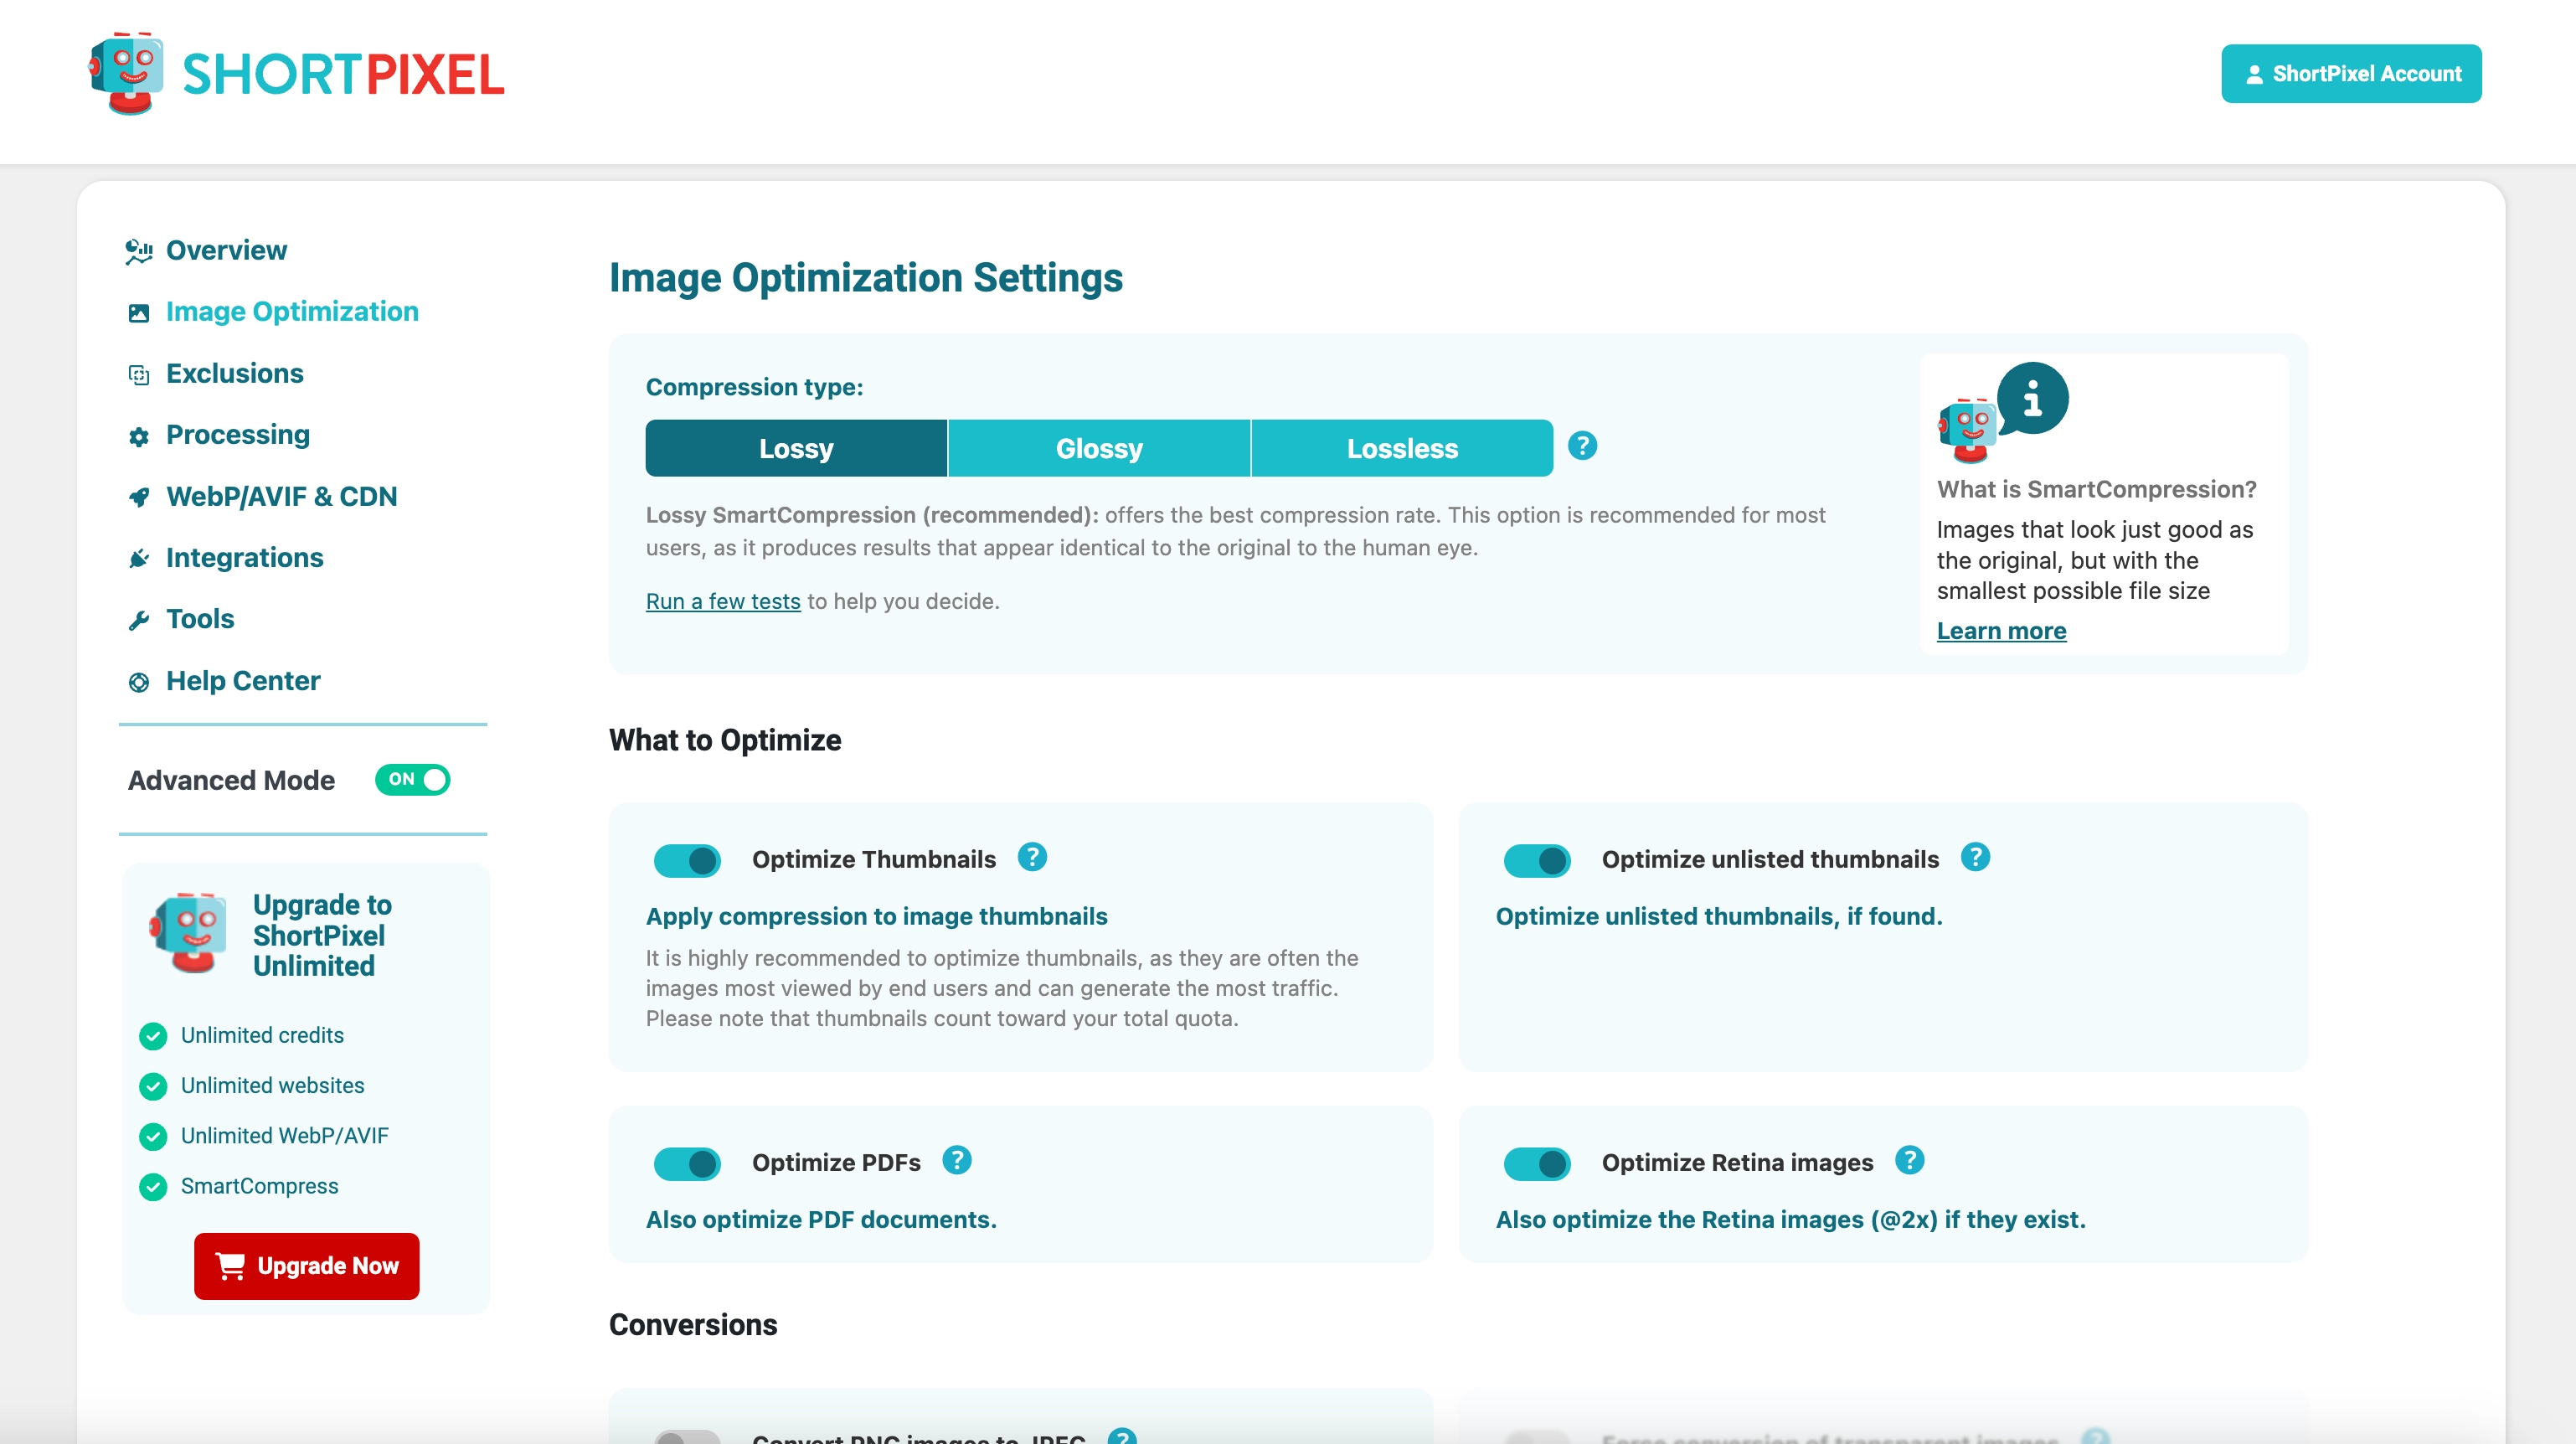The height and width of the screenshot is (1444, 2576).
Task: Open the Integrations section
Action: click(x=244, y=558)
